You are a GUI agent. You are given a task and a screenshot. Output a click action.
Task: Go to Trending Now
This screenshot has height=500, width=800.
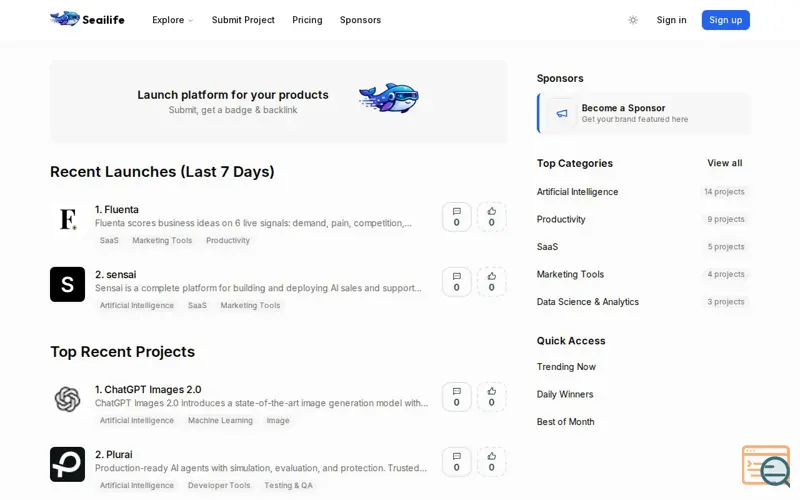[566, 367]
